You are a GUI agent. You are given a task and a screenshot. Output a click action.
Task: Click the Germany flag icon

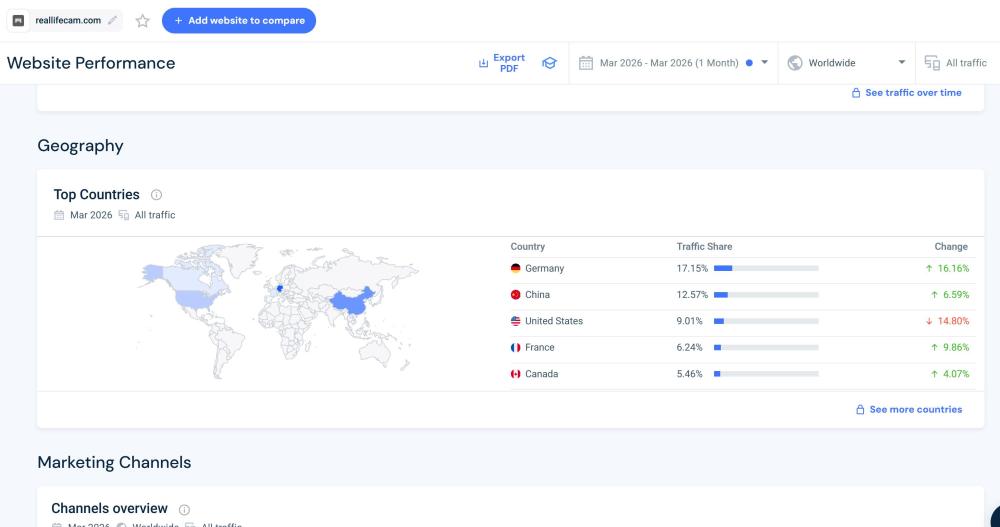point(516,269)
